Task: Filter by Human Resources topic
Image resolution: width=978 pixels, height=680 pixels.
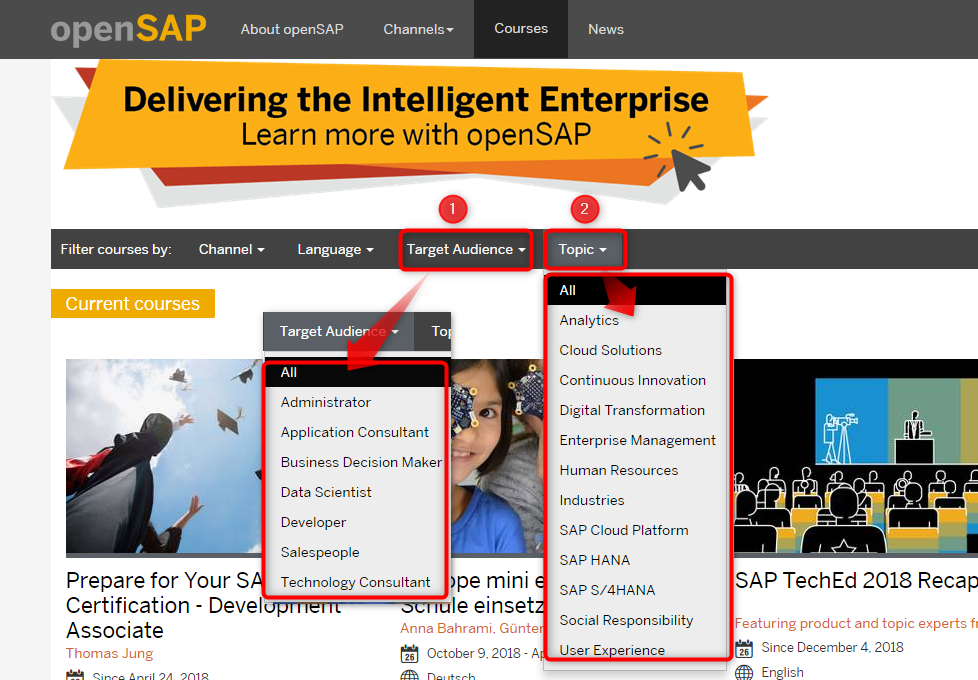Action: point(637,470)
